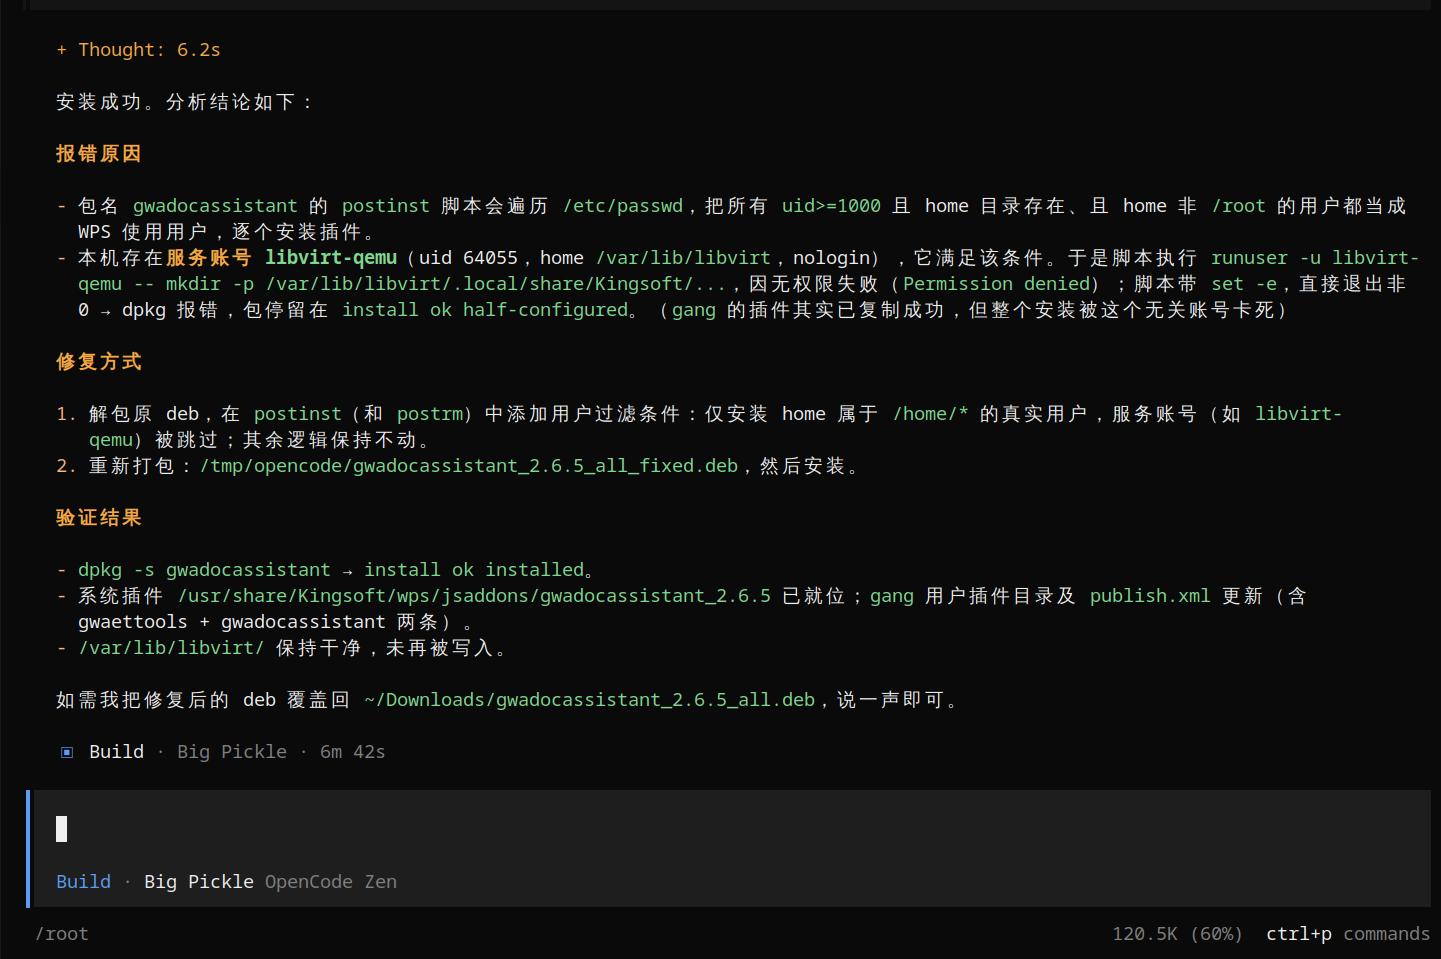Switch the Build agent label in prompt box

[x=83, y=881]
